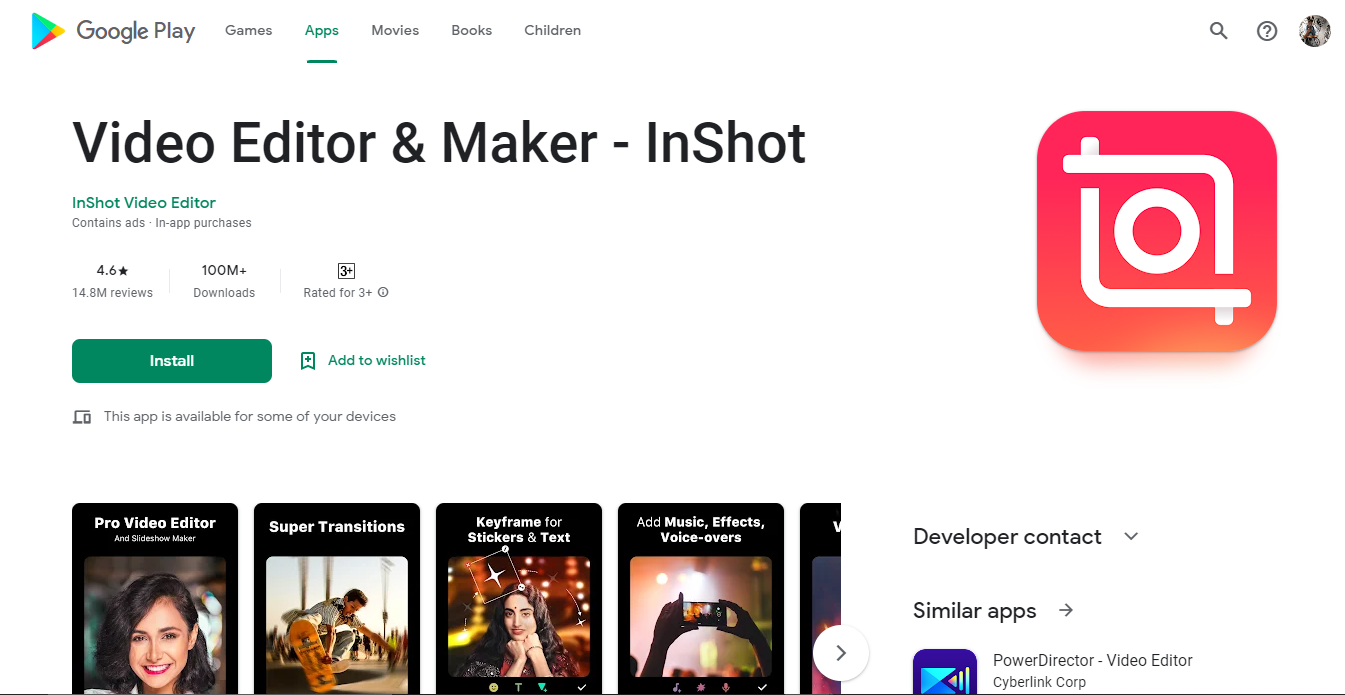Open the Super Transitions screenshot
This screenshot has height=695, width=1345.
337,599
